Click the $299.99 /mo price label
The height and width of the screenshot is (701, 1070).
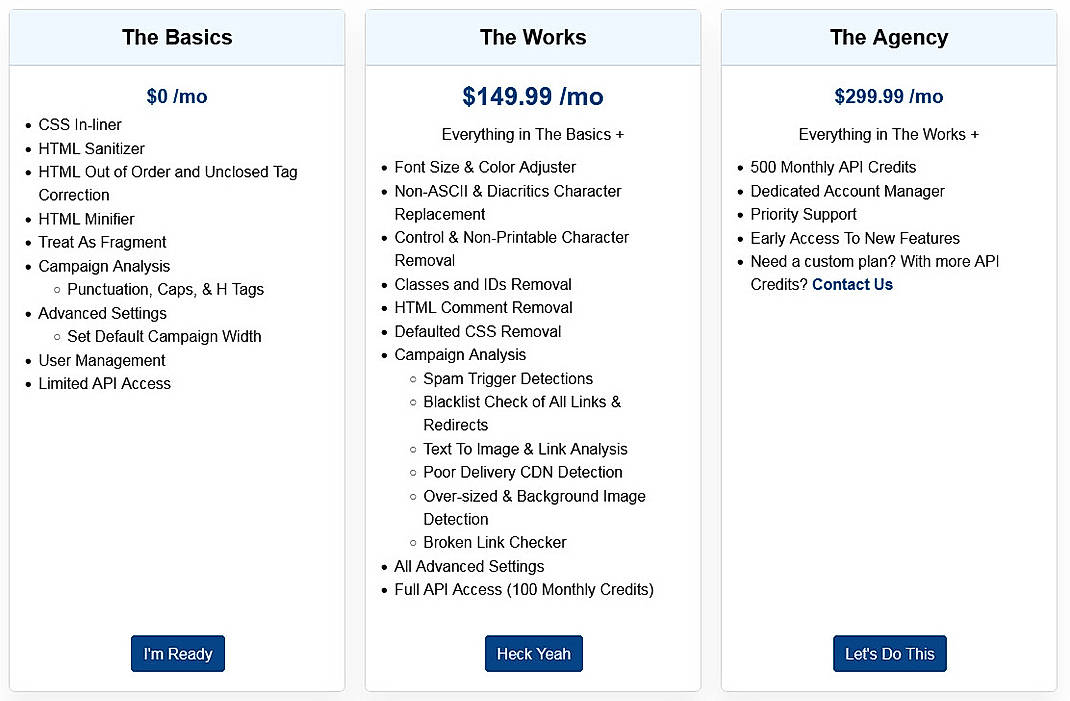[889, 96]
